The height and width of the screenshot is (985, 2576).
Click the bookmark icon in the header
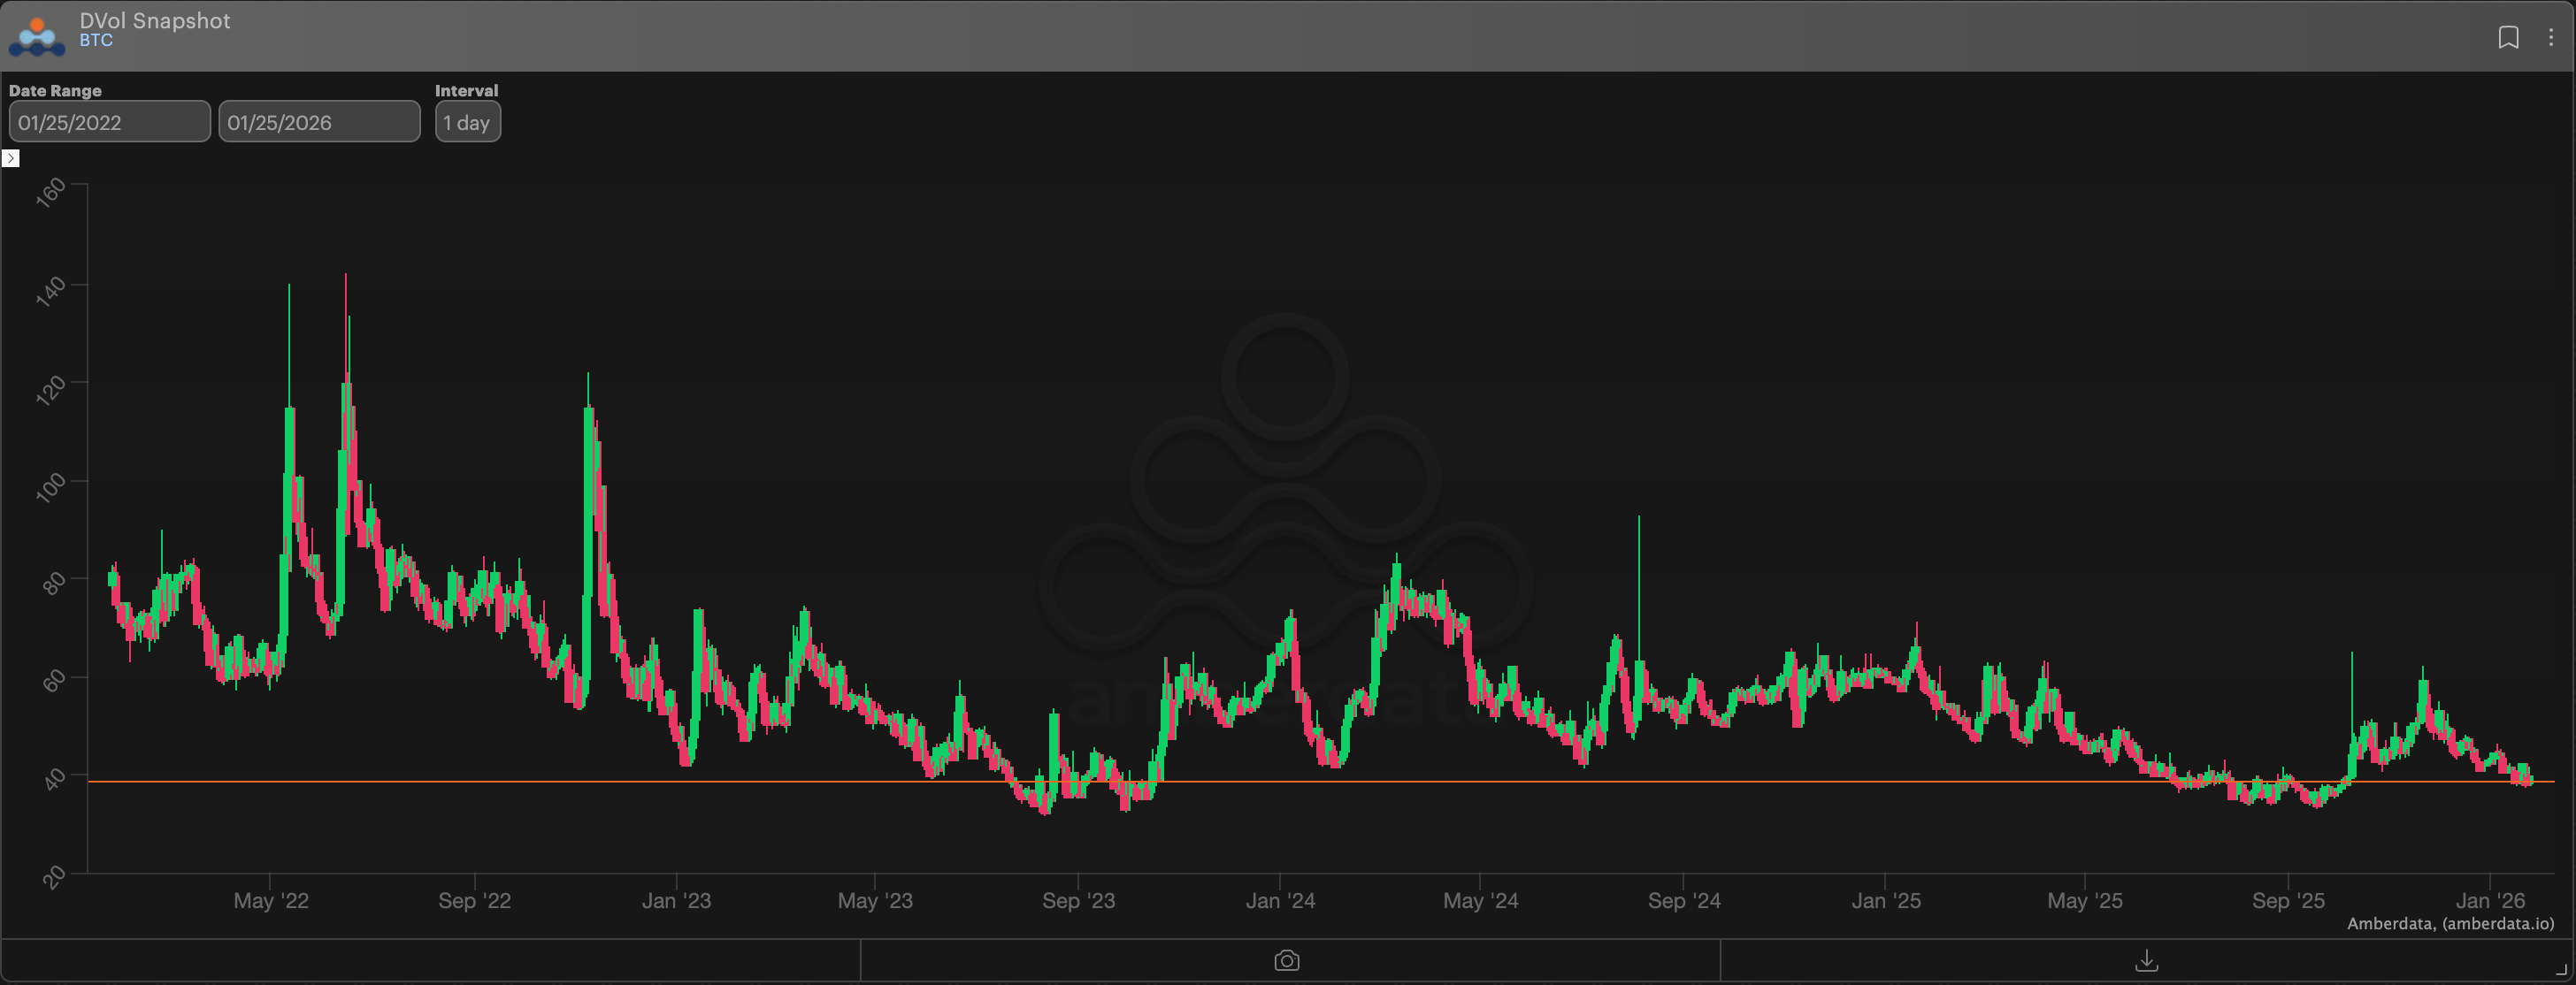point(2508,38)
